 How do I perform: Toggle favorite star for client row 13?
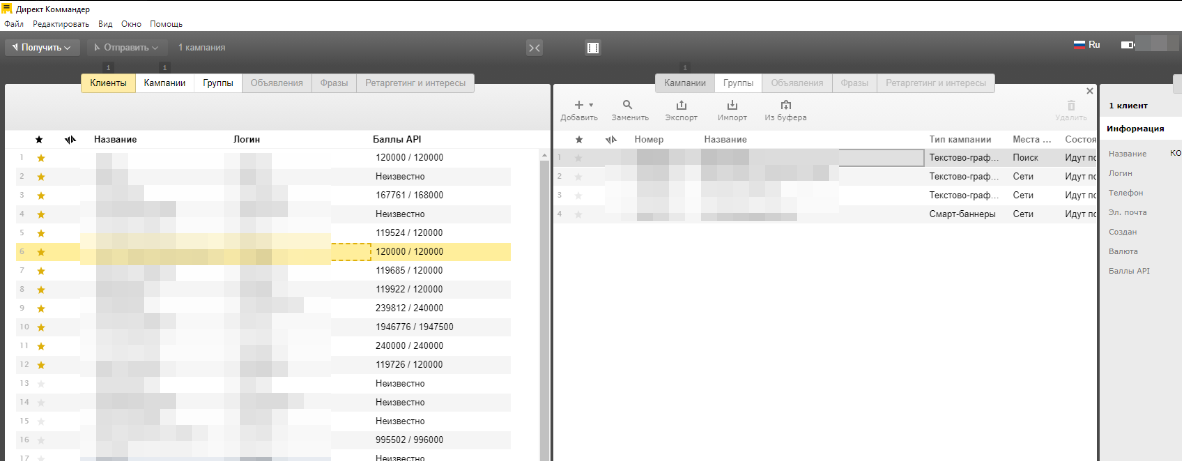coord(41,383)
